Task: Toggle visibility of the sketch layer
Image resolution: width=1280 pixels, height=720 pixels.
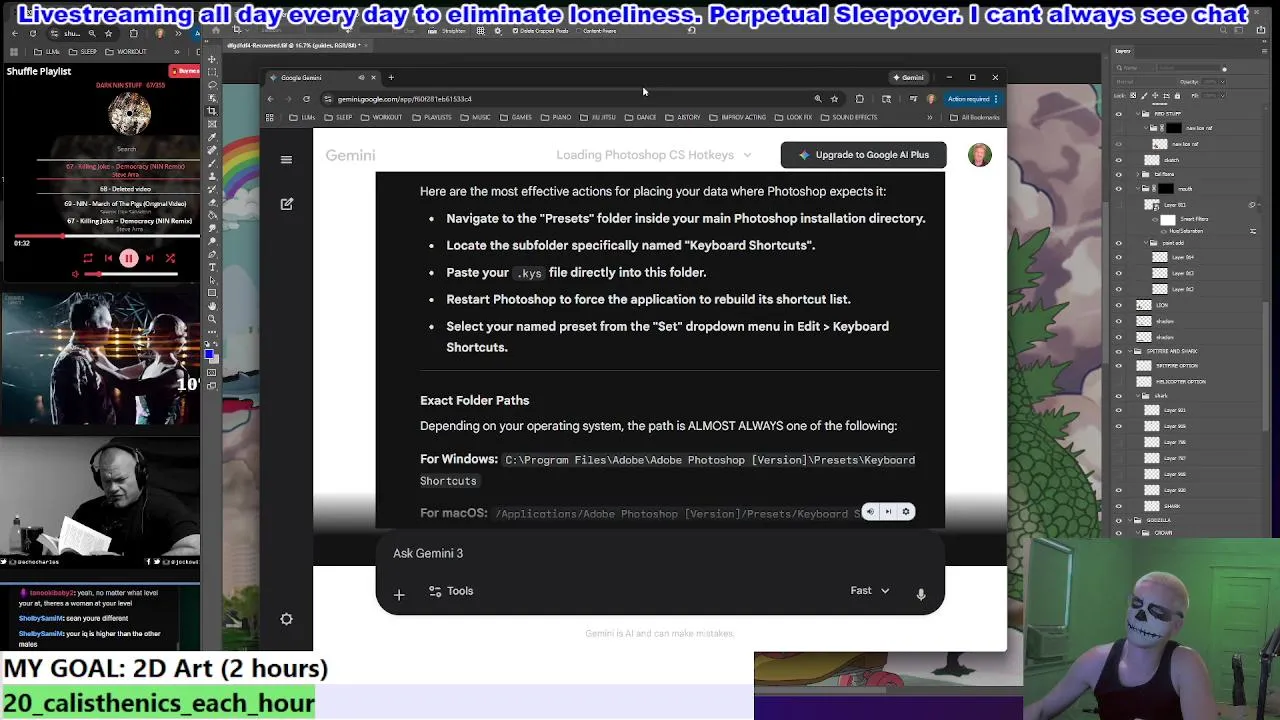Action: click(x=1118, y=160)
